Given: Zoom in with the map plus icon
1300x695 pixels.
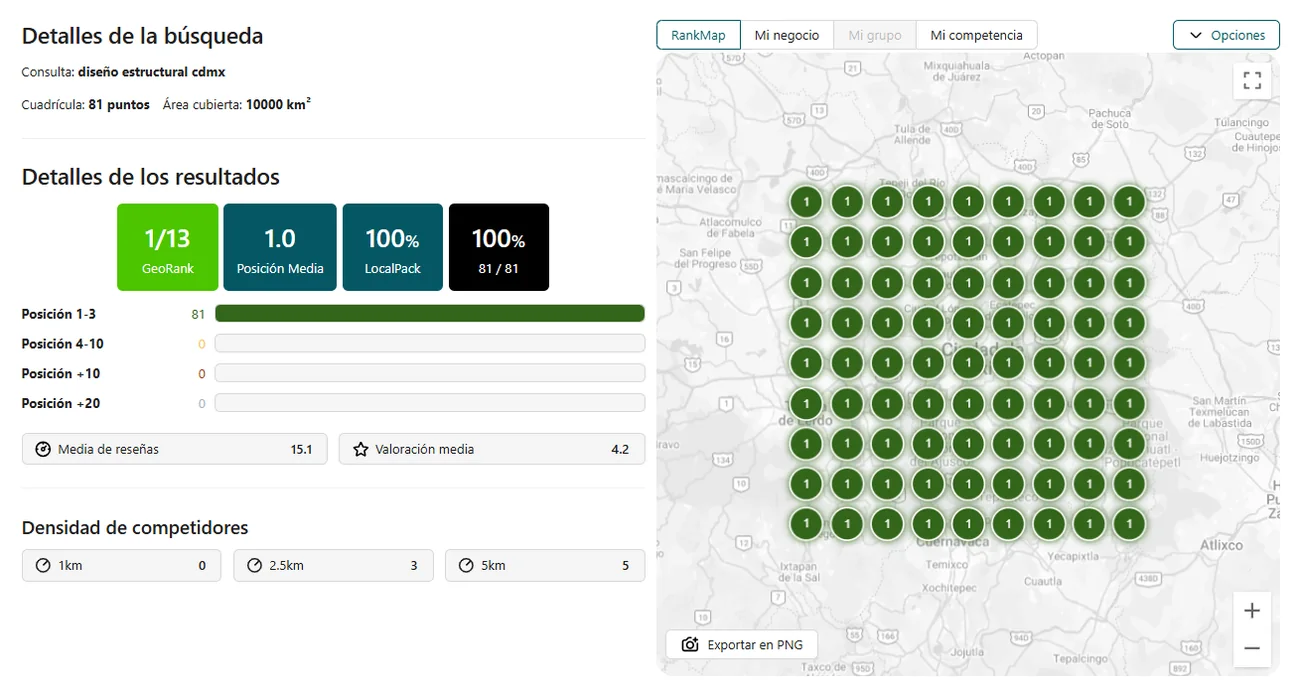Looking at the screenshot, I should point(1252,611).
